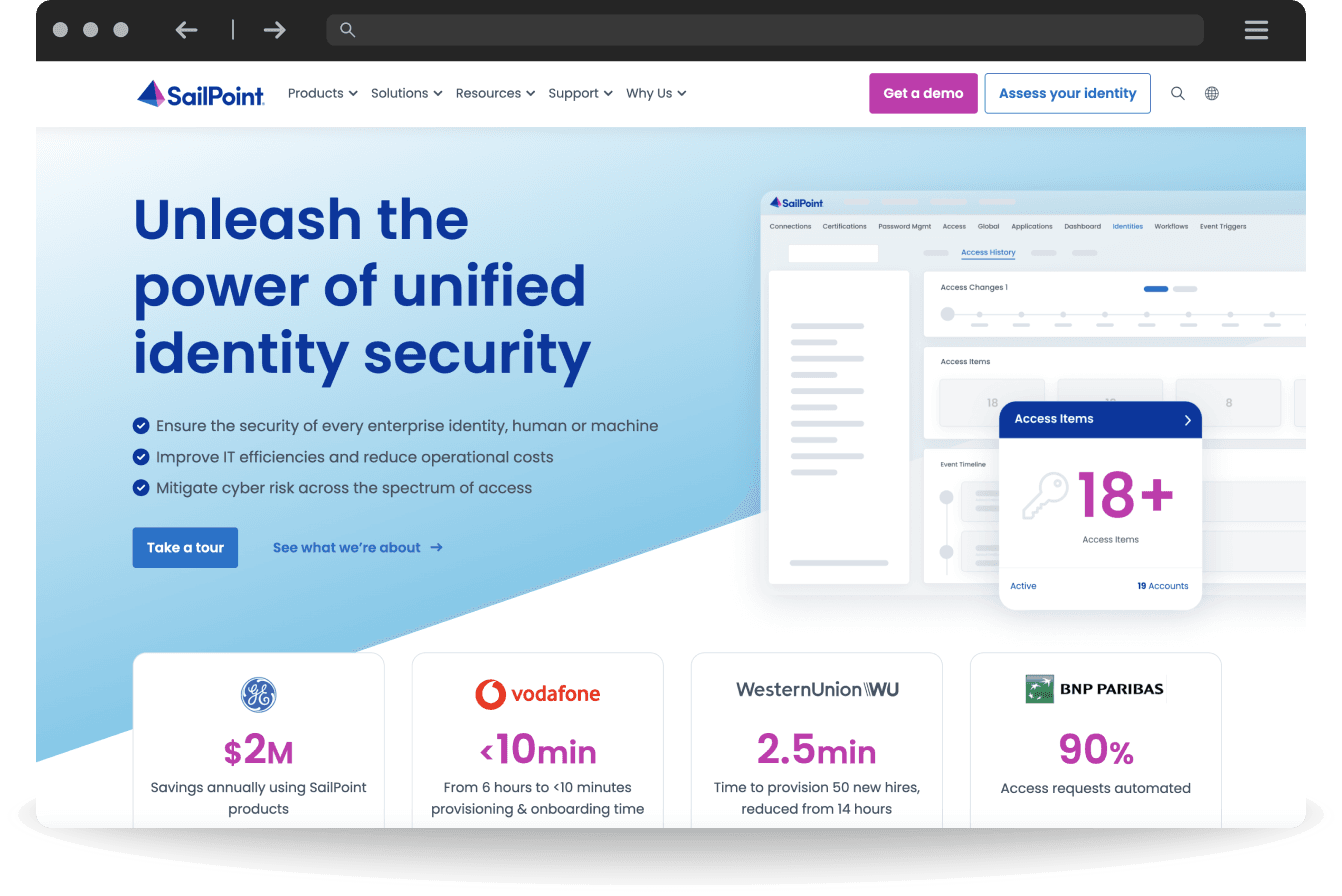Open the site search magnifier icon
This screenshot has height=896, width=1342.
point(1177,93)
